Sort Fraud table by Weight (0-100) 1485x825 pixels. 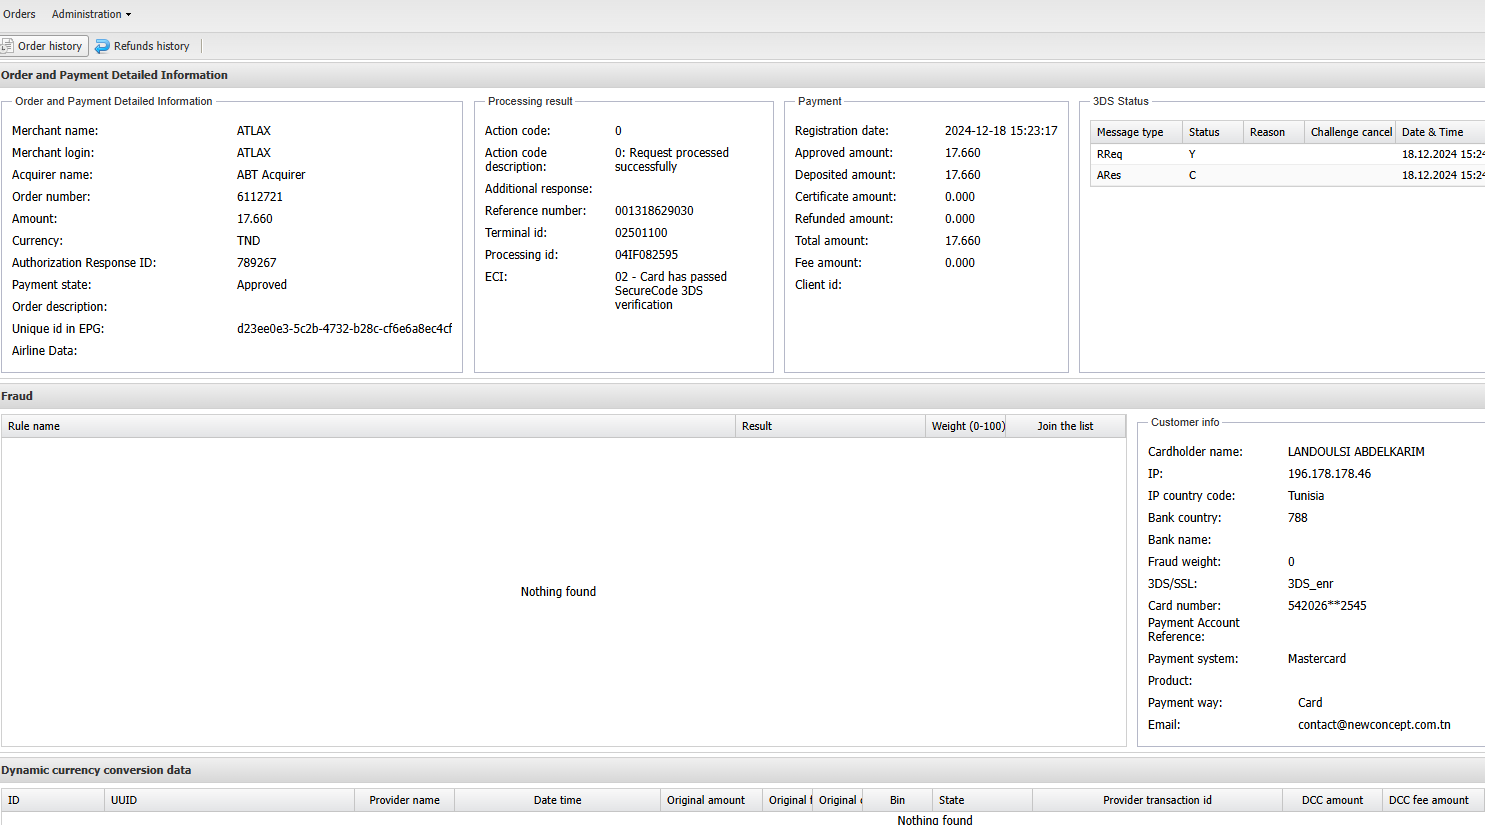pos(967,426)
